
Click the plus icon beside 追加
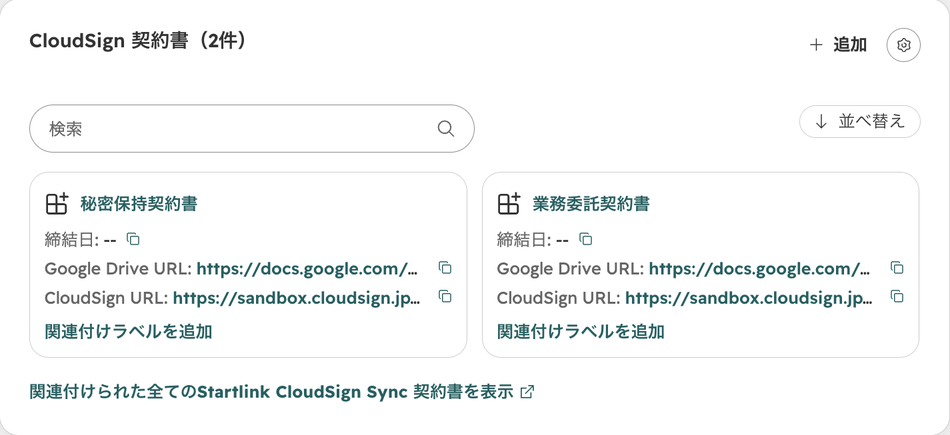pos(816,45)
